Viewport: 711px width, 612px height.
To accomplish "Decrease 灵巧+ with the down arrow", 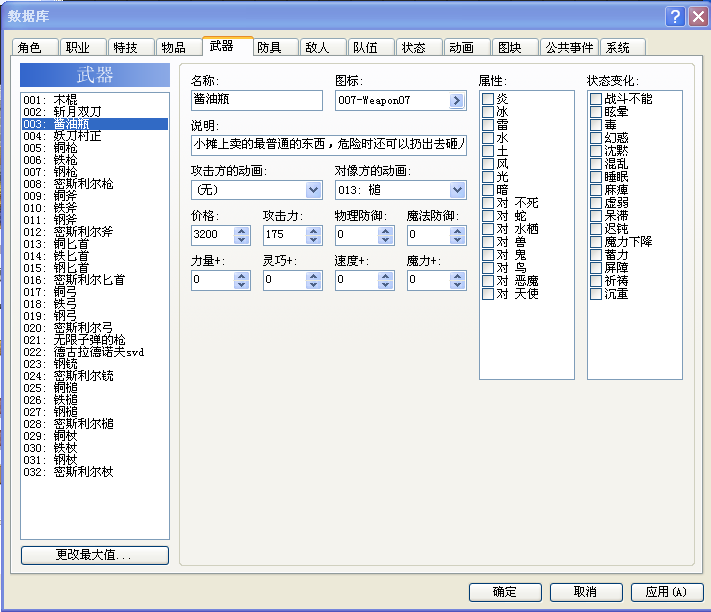I will pos(314,285).
